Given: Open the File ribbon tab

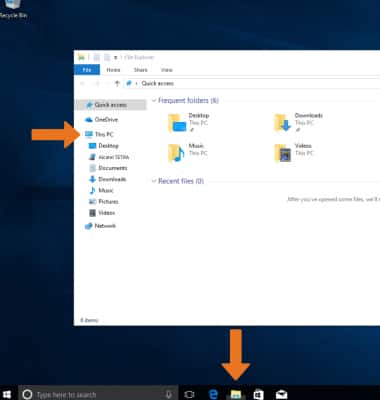Looking at the screenshot, I should (87, 70).
